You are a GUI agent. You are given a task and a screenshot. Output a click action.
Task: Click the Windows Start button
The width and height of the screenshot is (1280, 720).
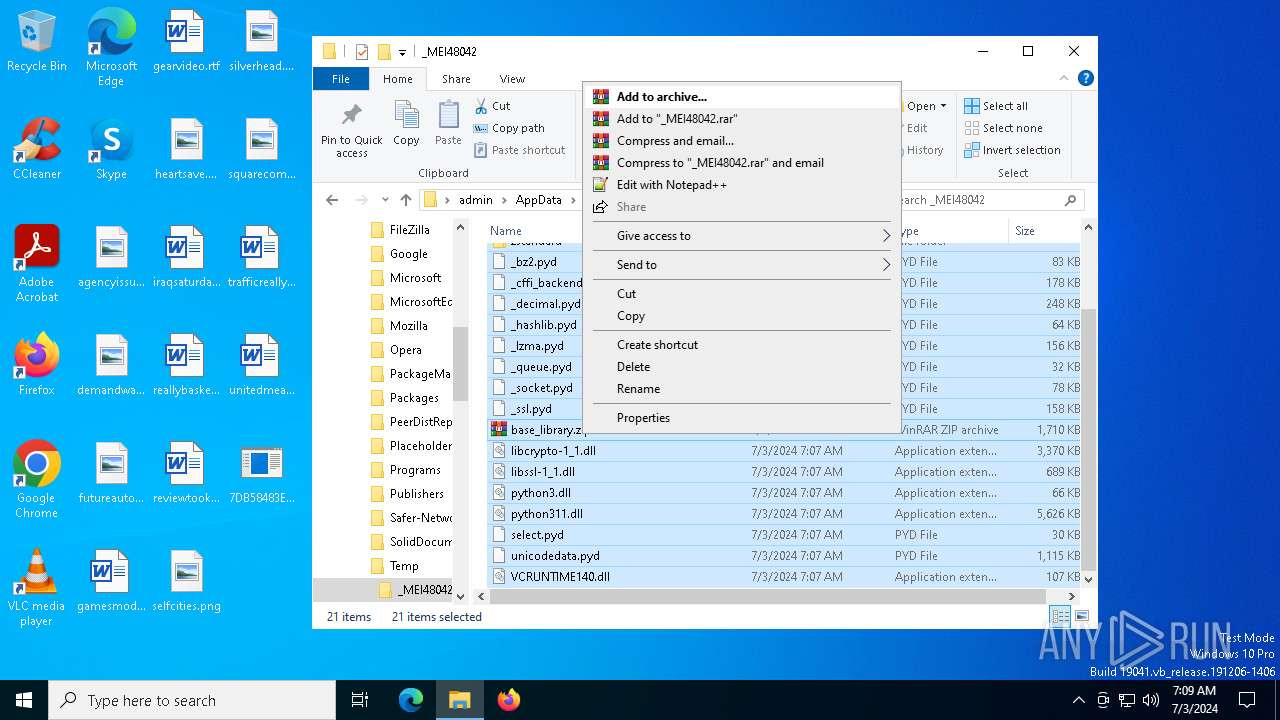point(24,700)
